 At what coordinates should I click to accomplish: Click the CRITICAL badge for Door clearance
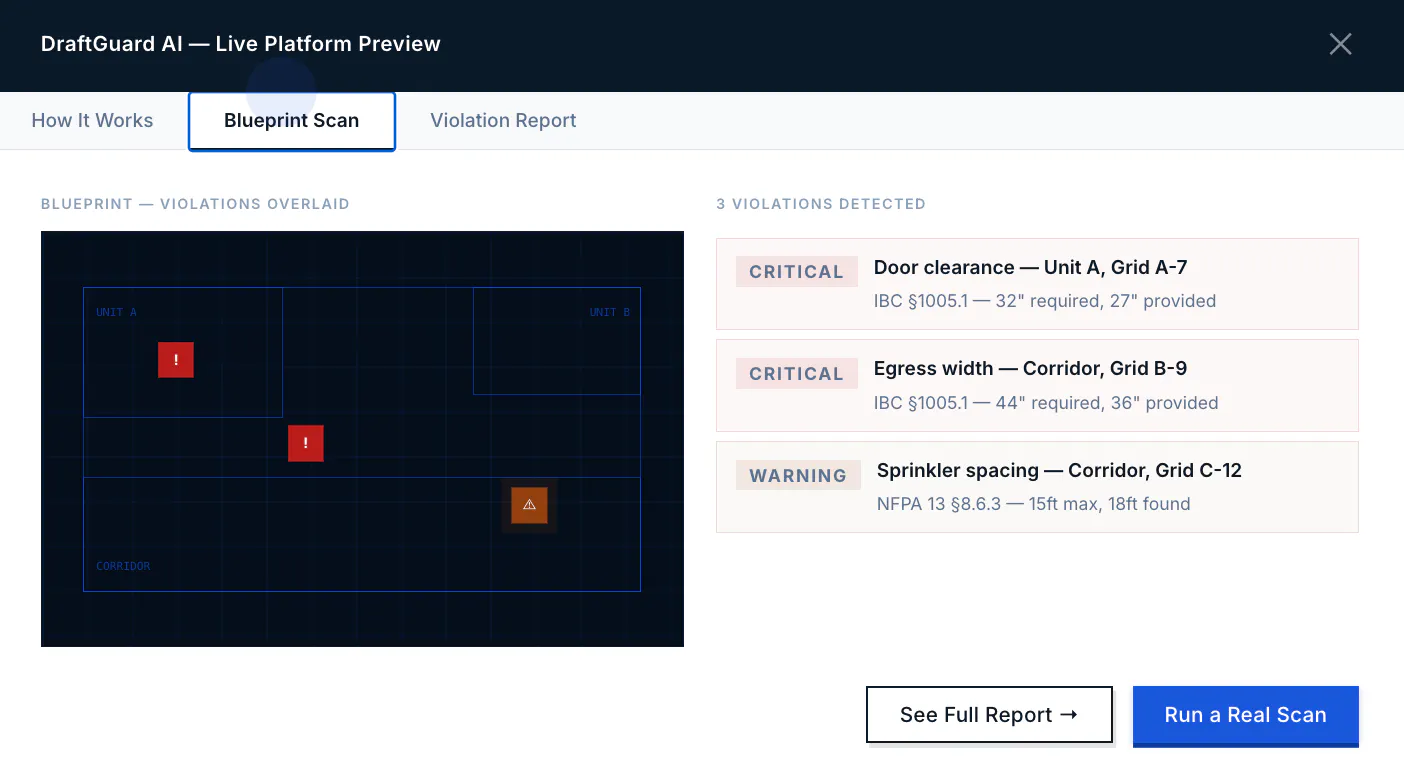pos(797,272)
